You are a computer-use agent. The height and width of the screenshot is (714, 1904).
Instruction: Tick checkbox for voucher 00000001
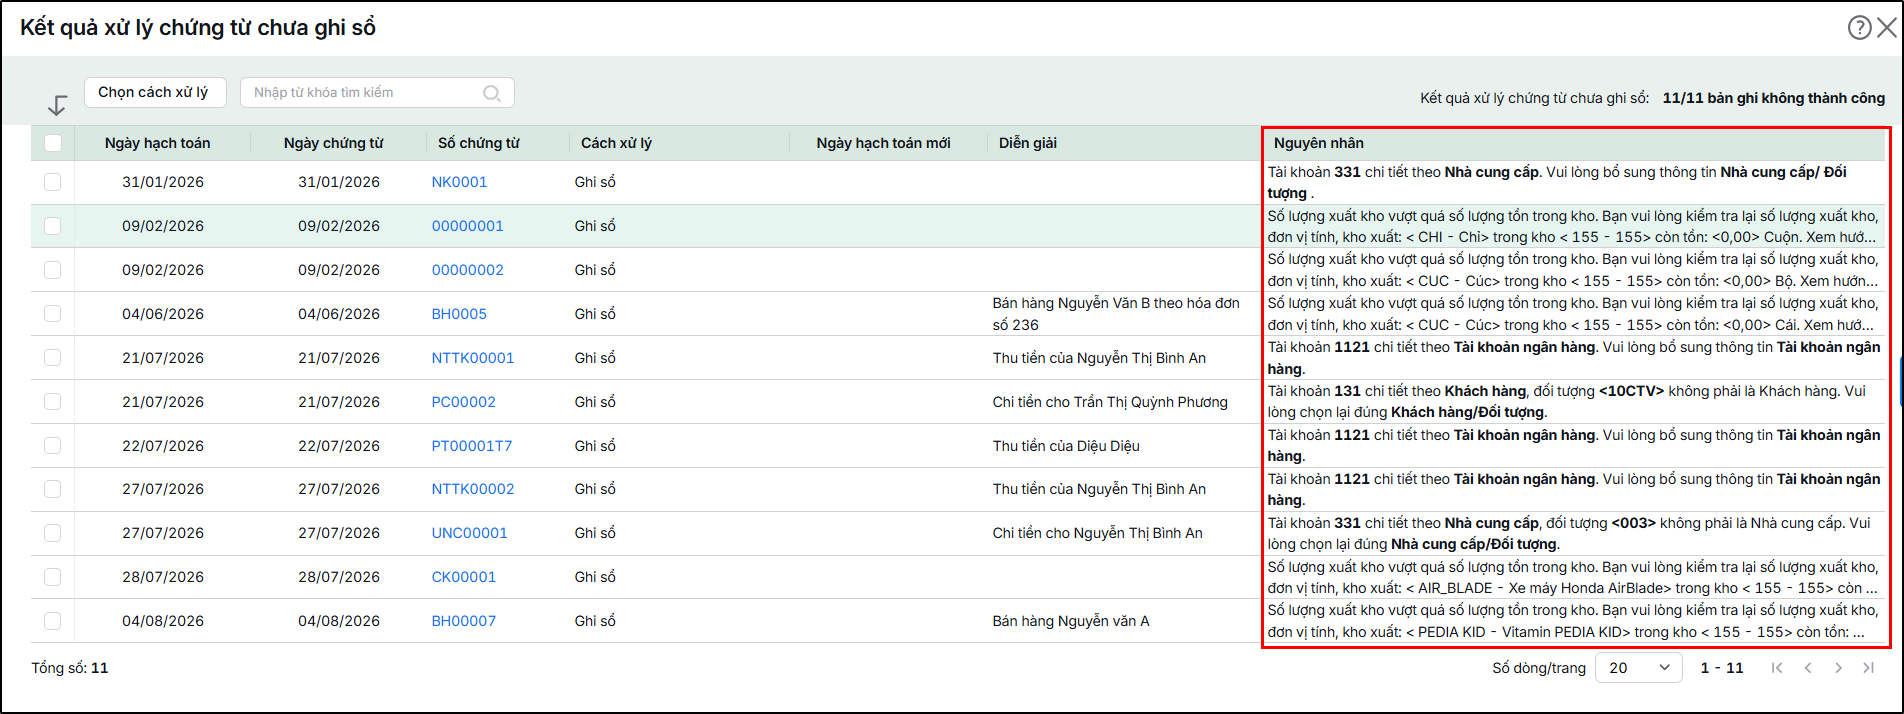[53, 226]
